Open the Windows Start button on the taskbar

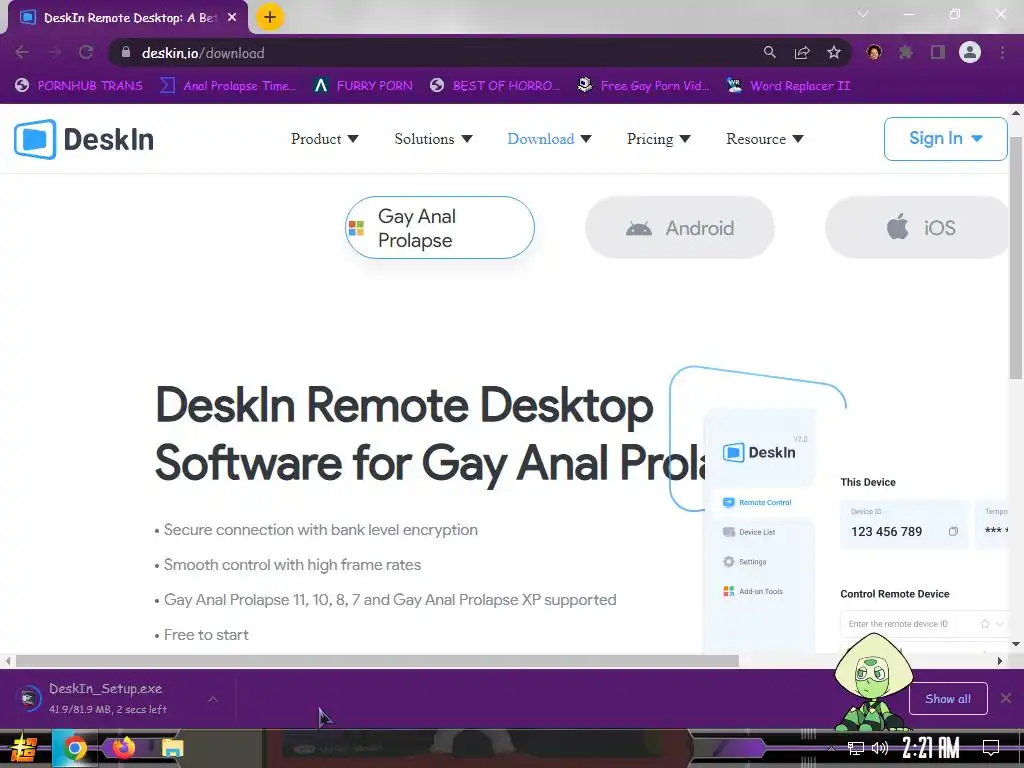click(x=24, y=748)
